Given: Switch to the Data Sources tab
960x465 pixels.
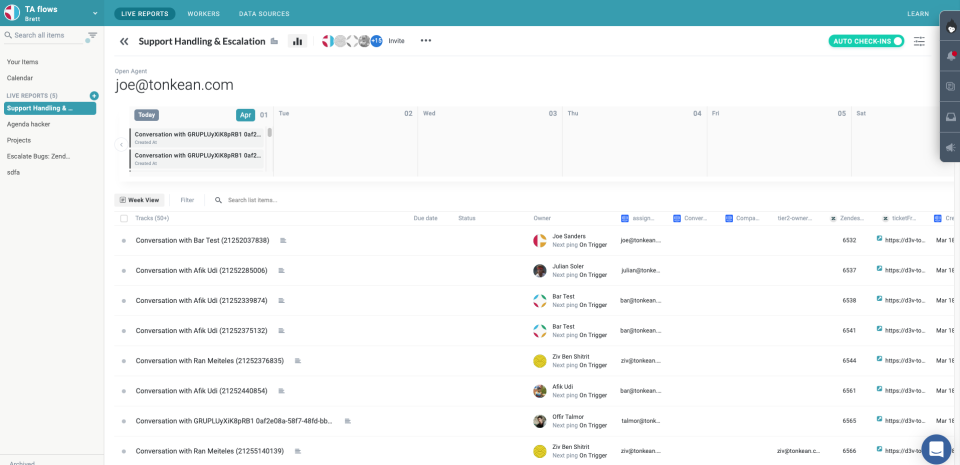Looking at the screenshot, I should coord(264,13).
